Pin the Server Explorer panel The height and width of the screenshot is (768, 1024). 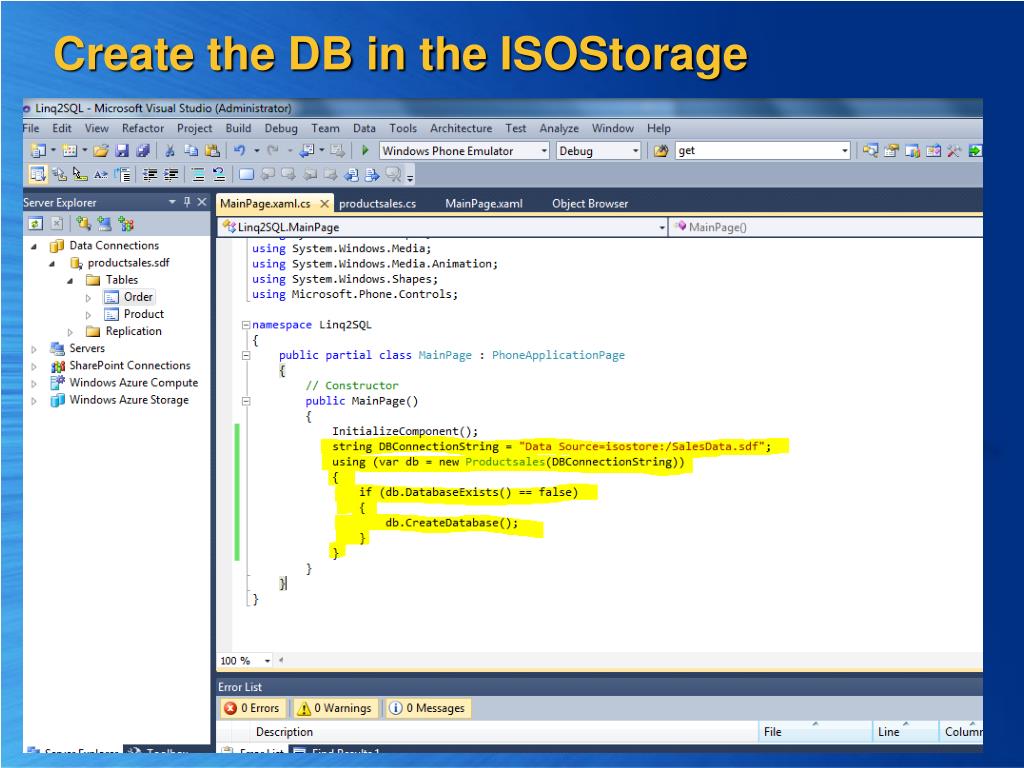[x=187, y=202]
